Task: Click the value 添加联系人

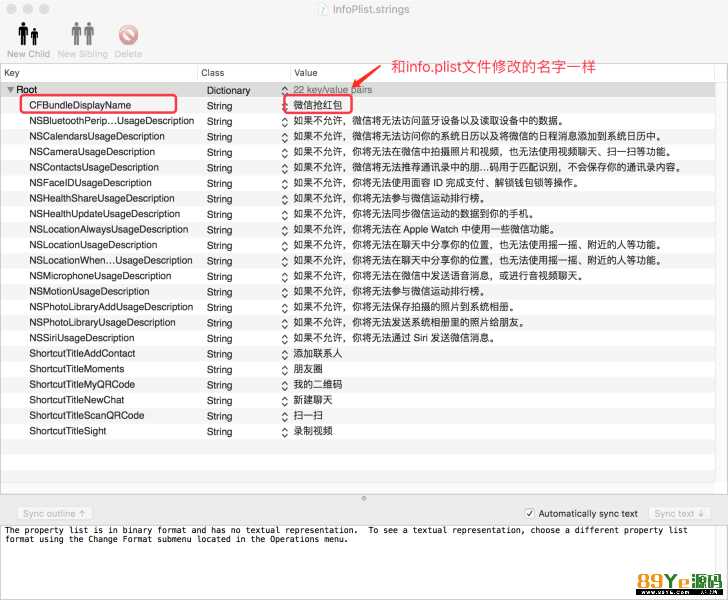Action: point(318,353)
